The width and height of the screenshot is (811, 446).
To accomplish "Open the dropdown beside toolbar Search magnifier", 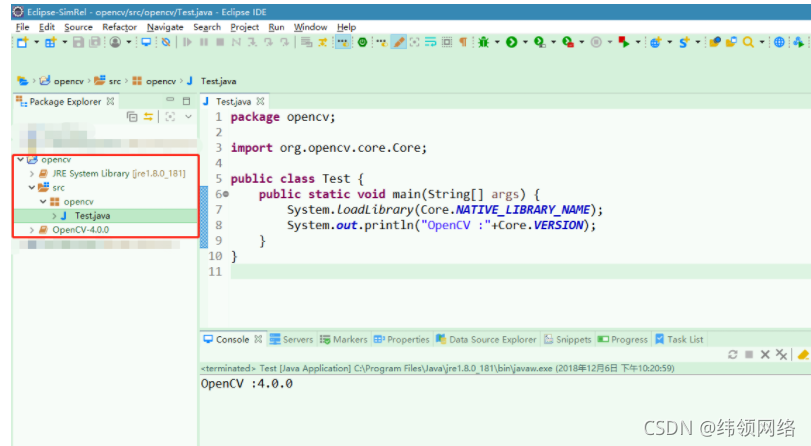I will click(x=761, y=42).
